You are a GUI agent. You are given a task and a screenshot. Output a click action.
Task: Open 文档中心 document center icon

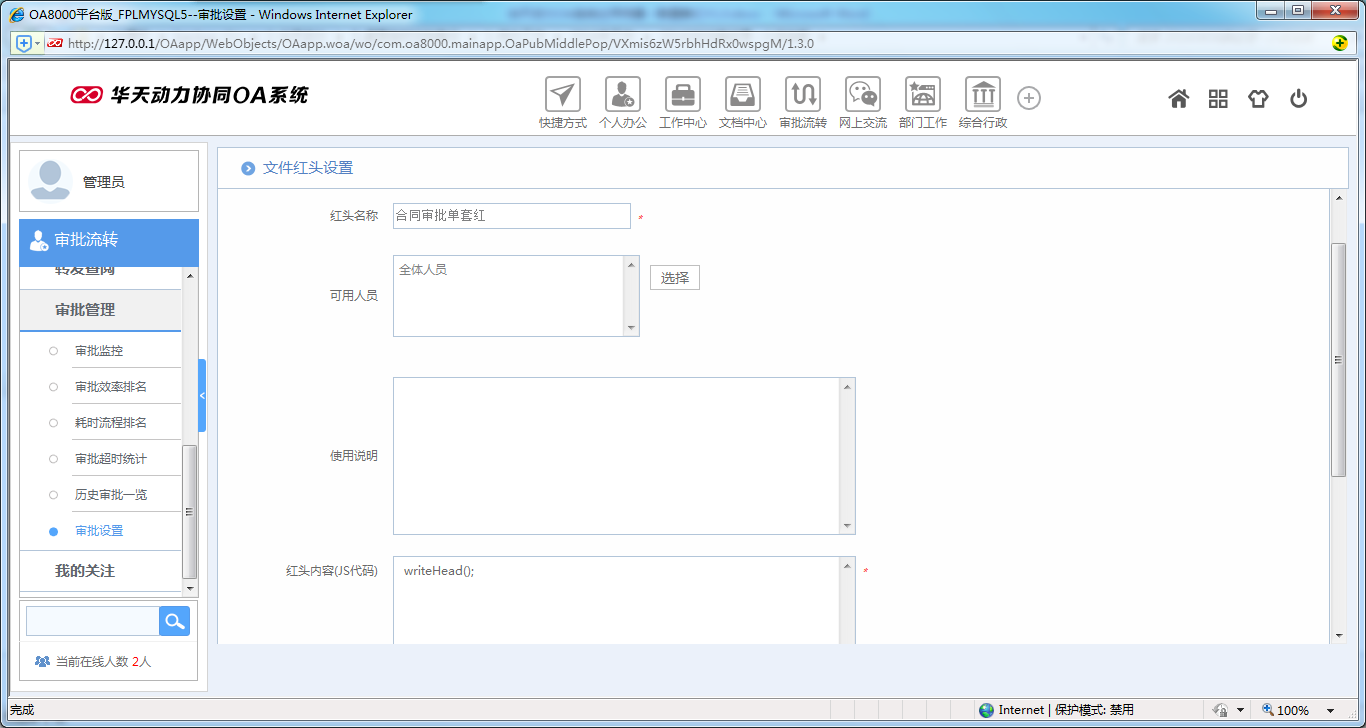point(743,95)
